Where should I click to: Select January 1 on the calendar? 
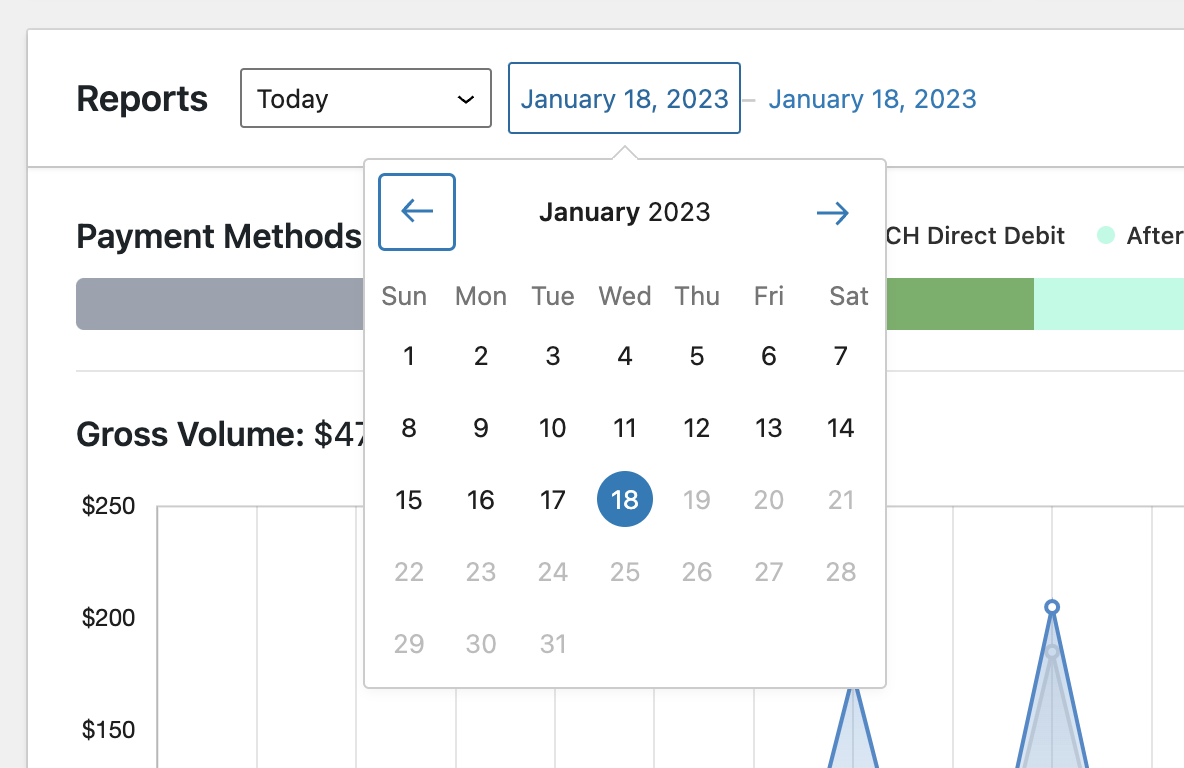tap(409, 356)
